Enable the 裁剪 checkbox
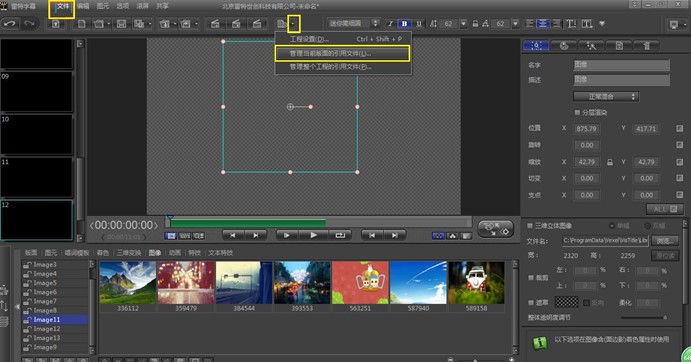The height and width of the screenshot is (362, 691). [530, 278]
